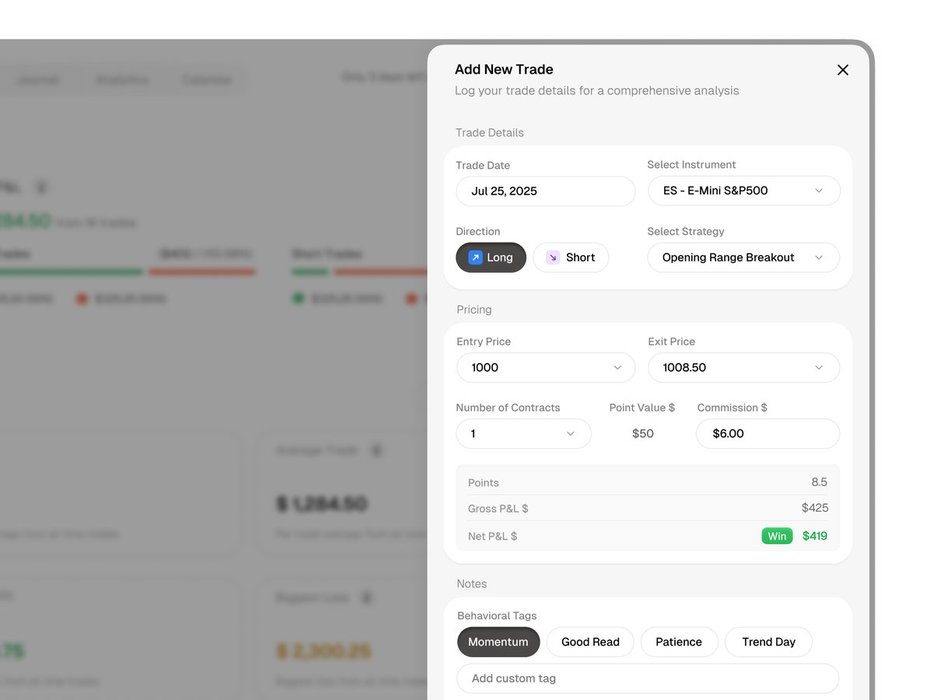Click the "Add New Trade" heading
933x700 pixels.
[x=504, y=69]
